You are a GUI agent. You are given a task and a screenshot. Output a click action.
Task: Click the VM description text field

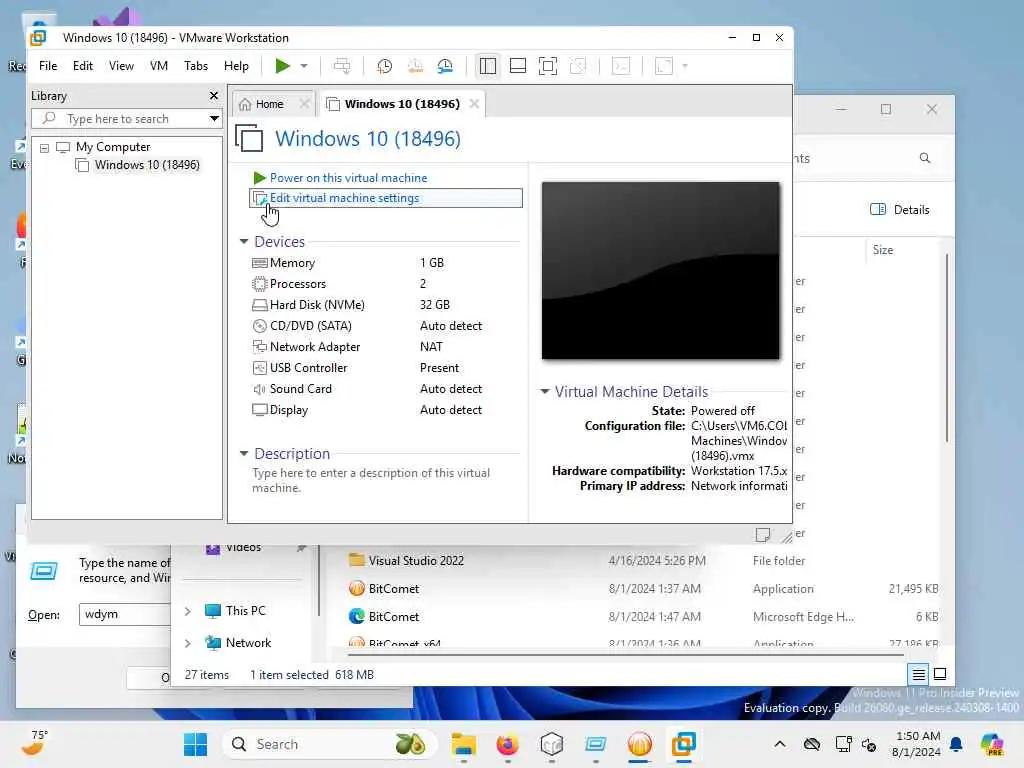tap(371, 481)
